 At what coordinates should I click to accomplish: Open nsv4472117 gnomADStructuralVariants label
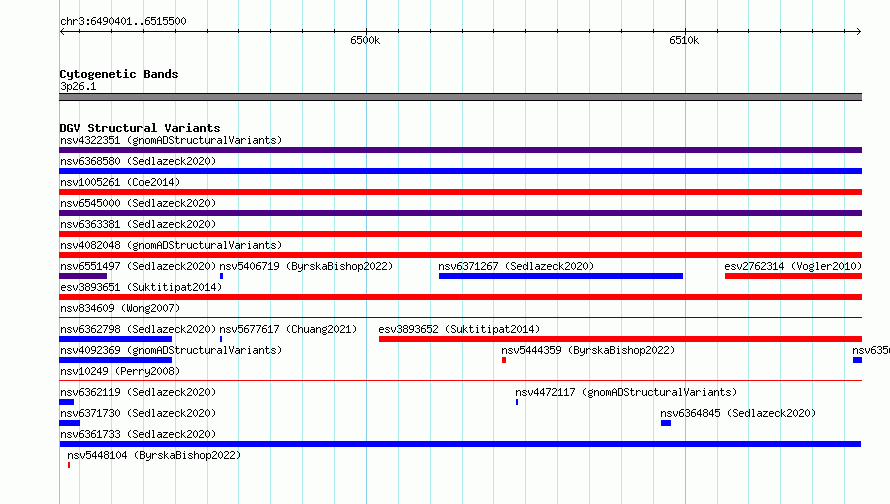[x=626, y=392]
